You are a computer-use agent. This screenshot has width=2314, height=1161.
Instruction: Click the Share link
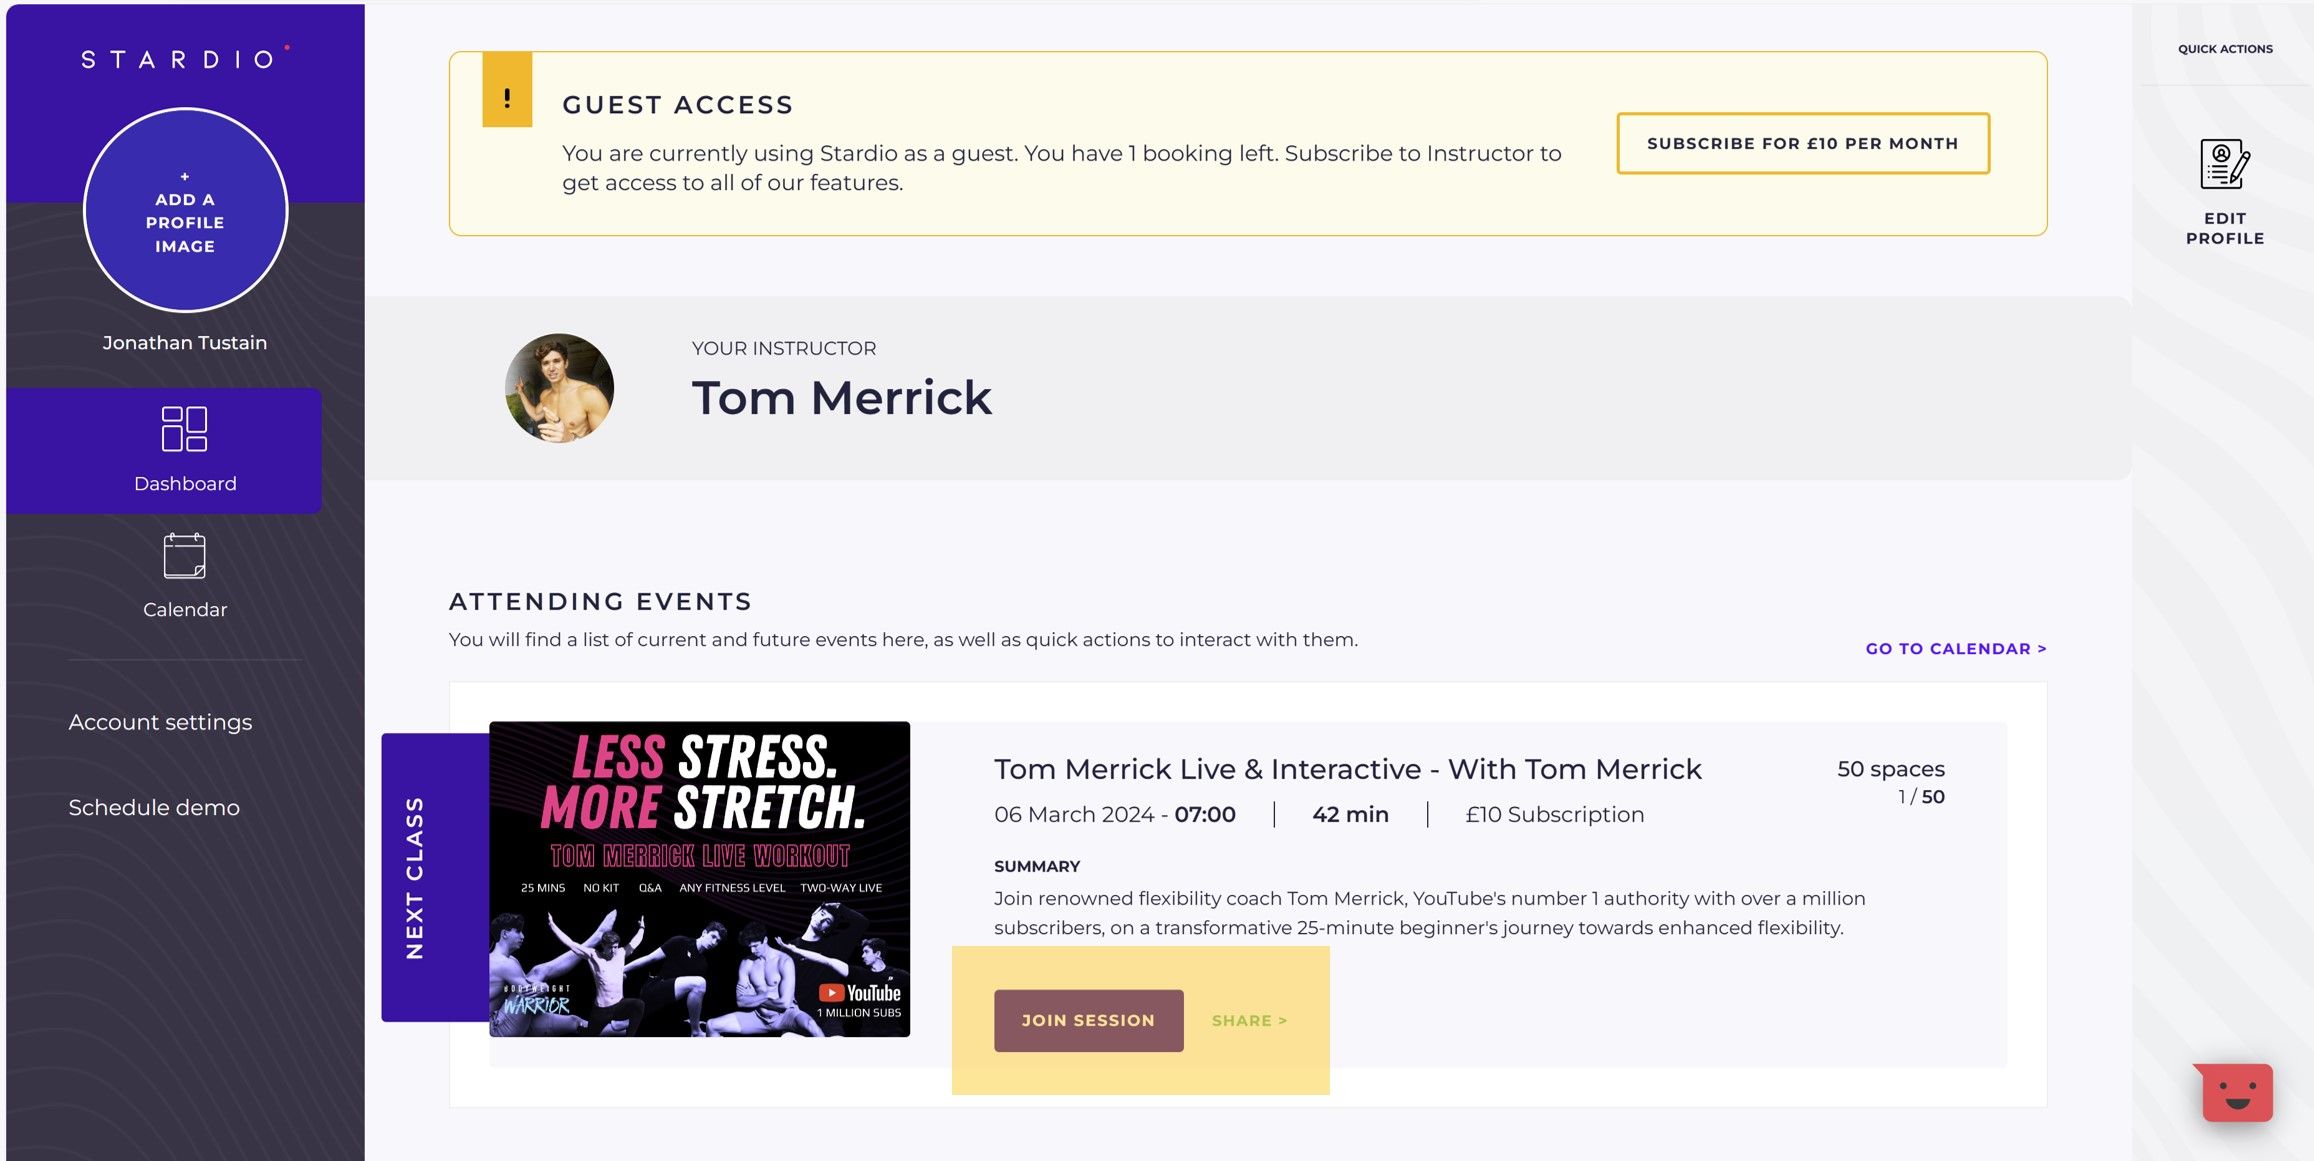1249,1021
